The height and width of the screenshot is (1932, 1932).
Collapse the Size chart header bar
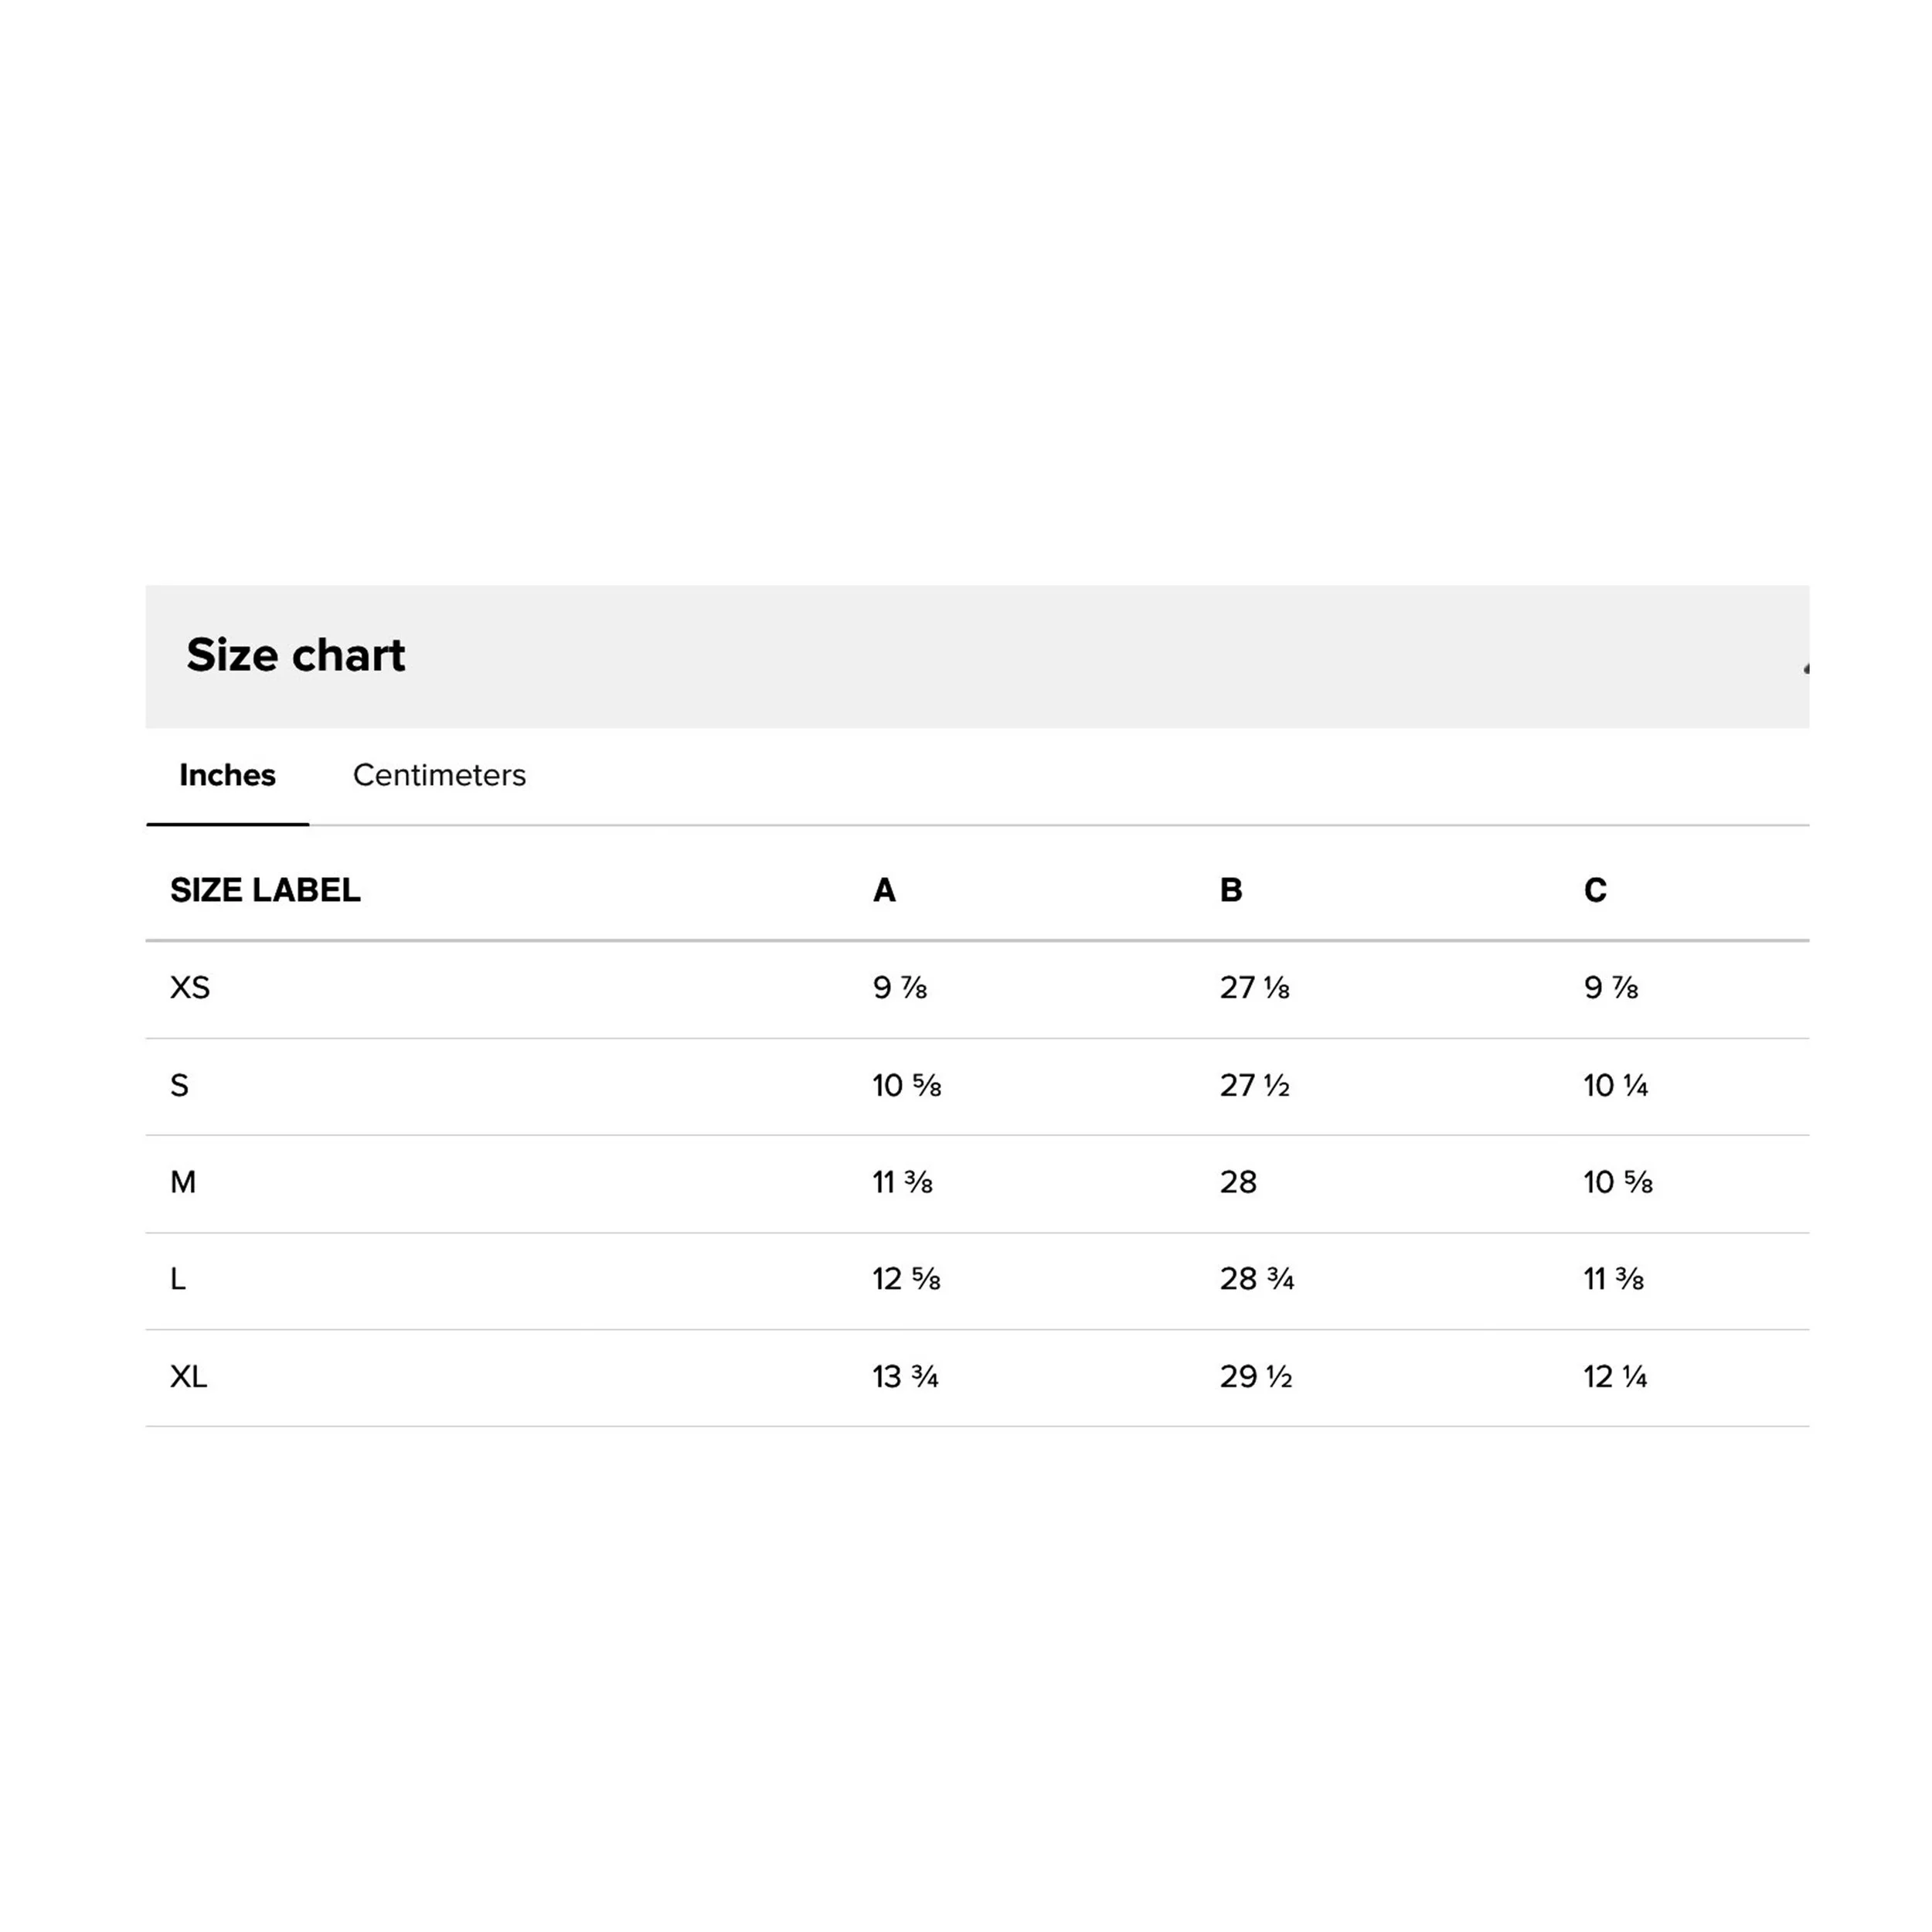[977, 656]
